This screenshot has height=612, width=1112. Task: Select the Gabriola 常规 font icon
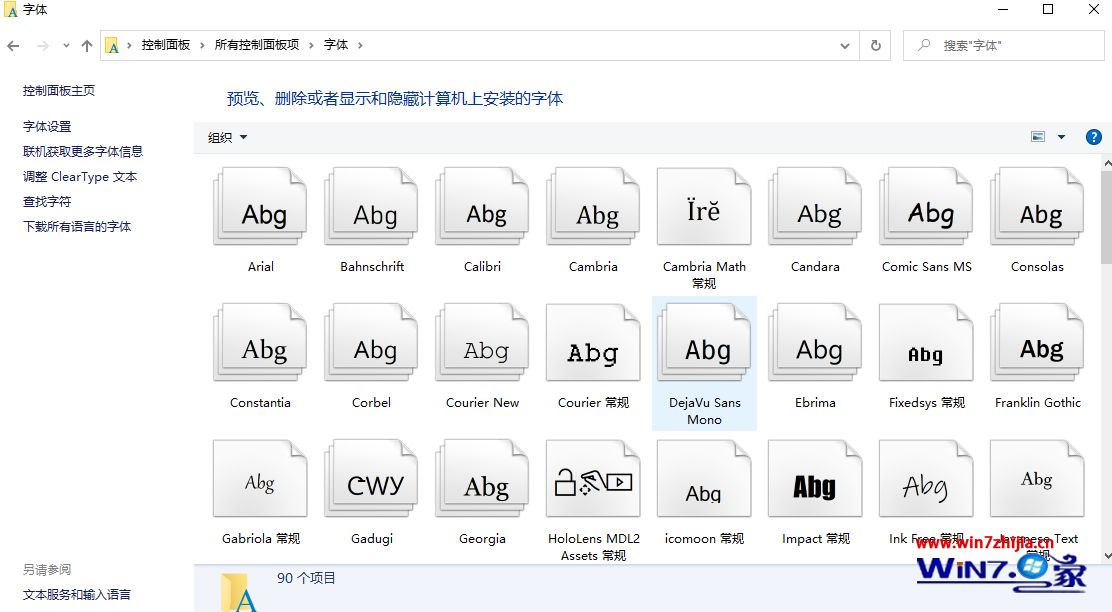point(260,479)
